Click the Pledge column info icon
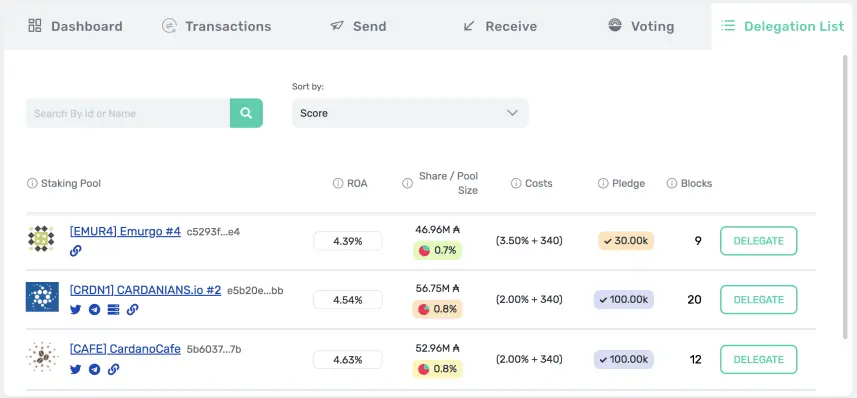Viewport: 857px width, 398px height. pyautogui.click(x=603, y=183)
